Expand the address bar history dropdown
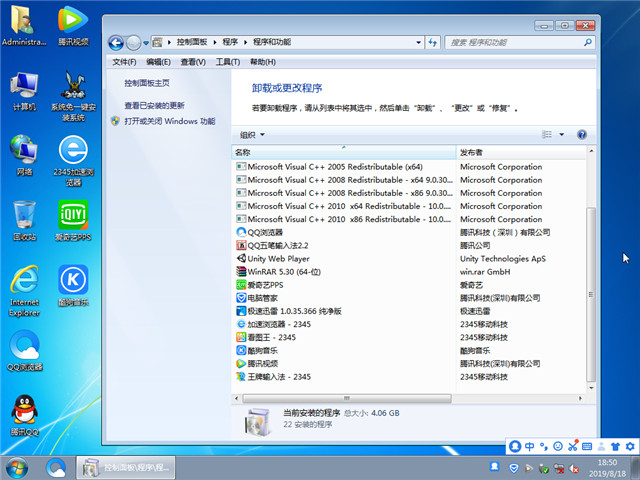Screen dimensions: 640x480 click(418, 42)
